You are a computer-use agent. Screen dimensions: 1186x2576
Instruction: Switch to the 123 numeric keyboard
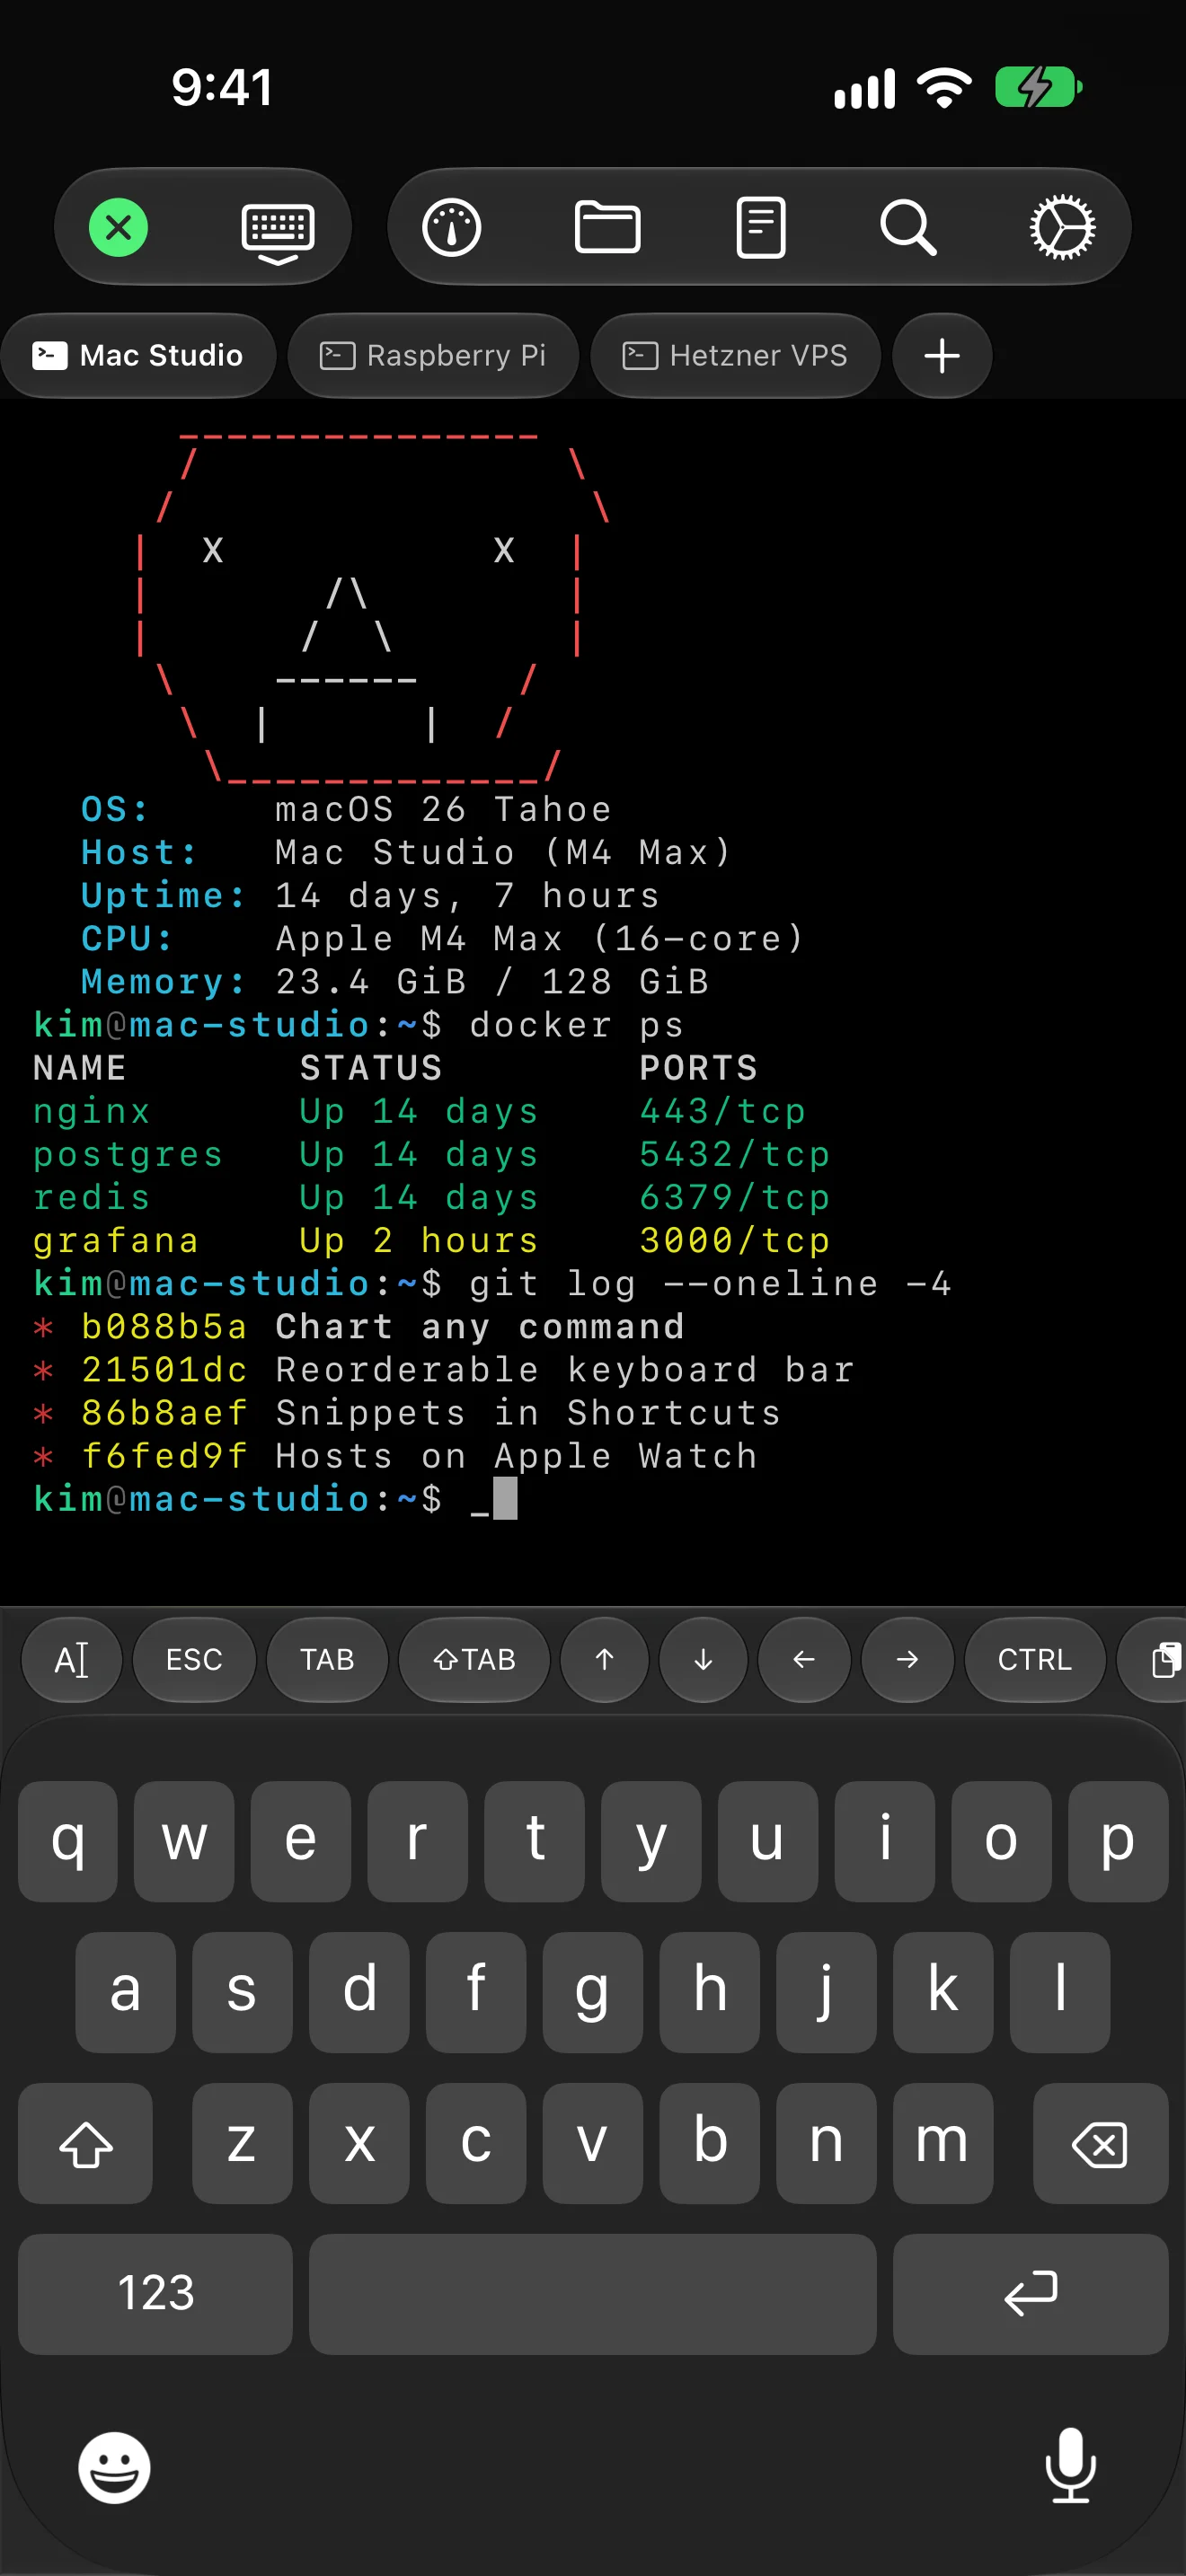[155, 2294]
